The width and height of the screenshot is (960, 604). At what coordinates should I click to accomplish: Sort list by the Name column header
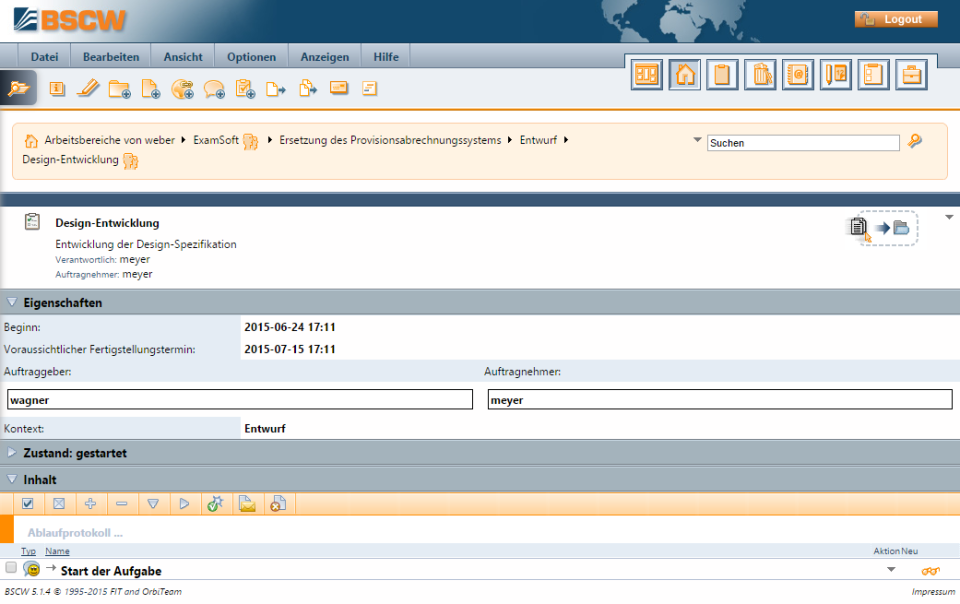pyautogui.click(x=57, y=551)
